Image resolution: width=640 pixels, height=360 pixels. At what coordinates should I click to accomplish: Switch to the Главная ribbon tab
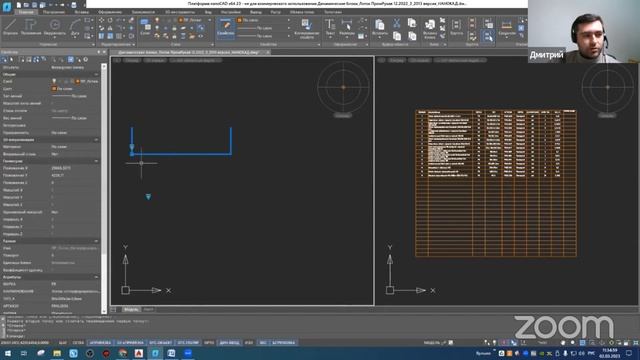(x=26, y=12)
